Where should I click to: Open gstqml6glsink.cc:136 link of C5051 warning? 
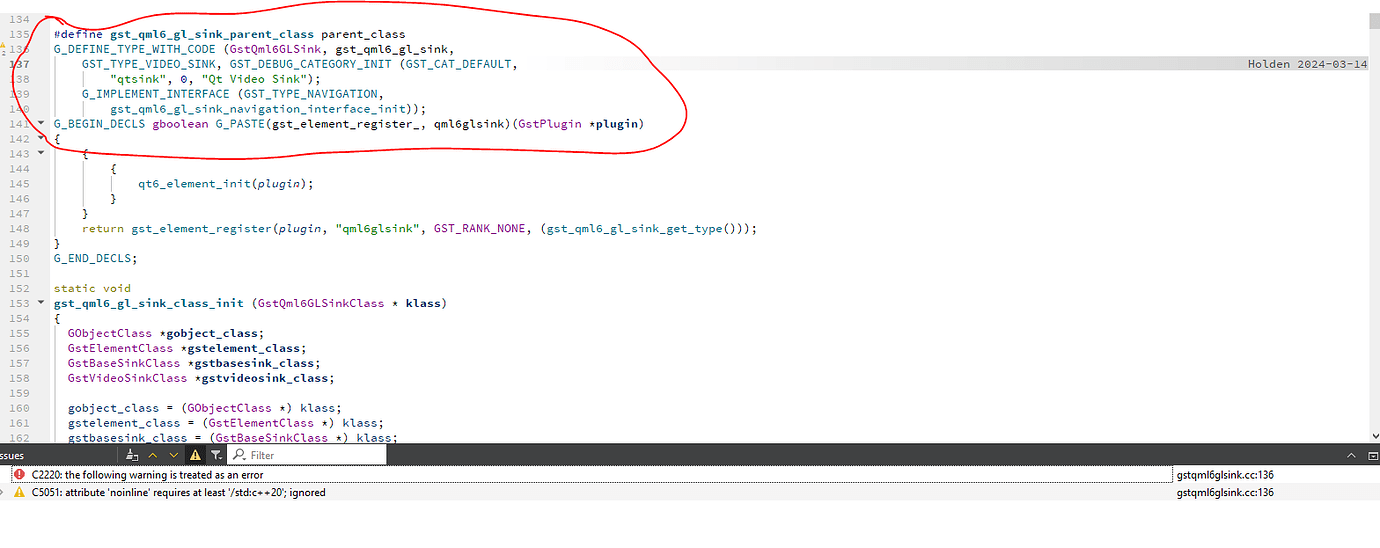point(1225,492)
